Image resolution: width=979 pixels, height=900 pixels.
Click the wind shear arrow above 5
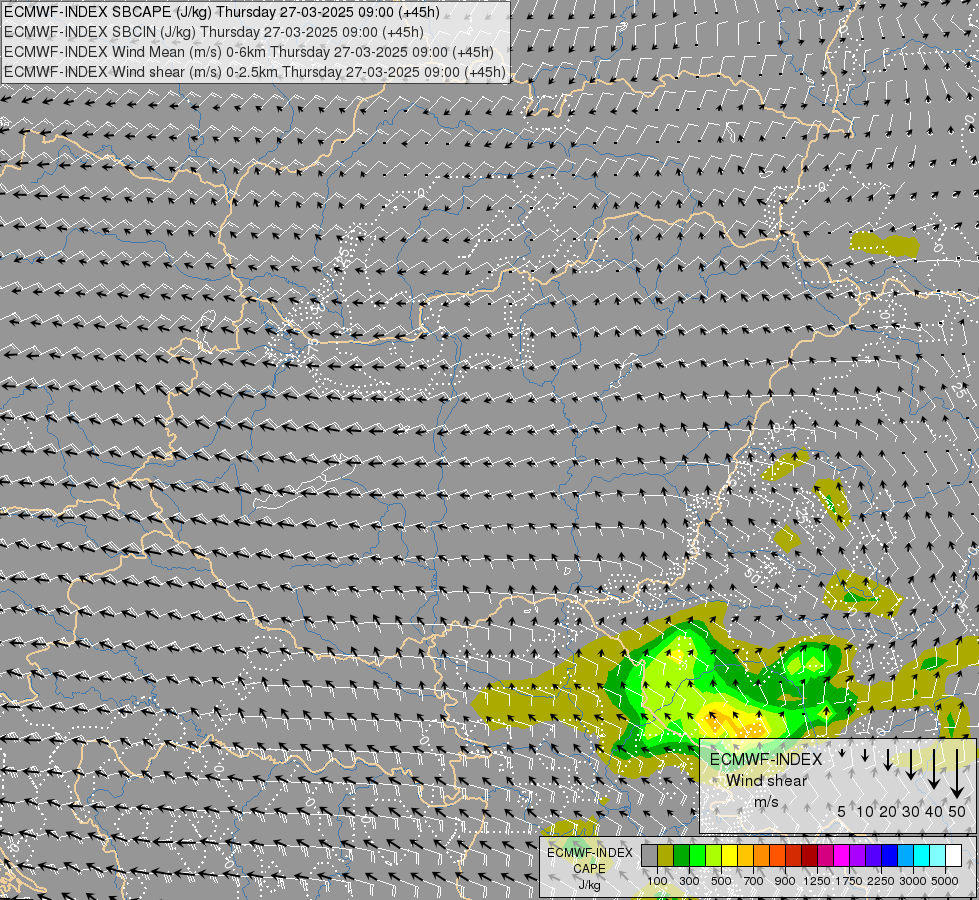842,753
